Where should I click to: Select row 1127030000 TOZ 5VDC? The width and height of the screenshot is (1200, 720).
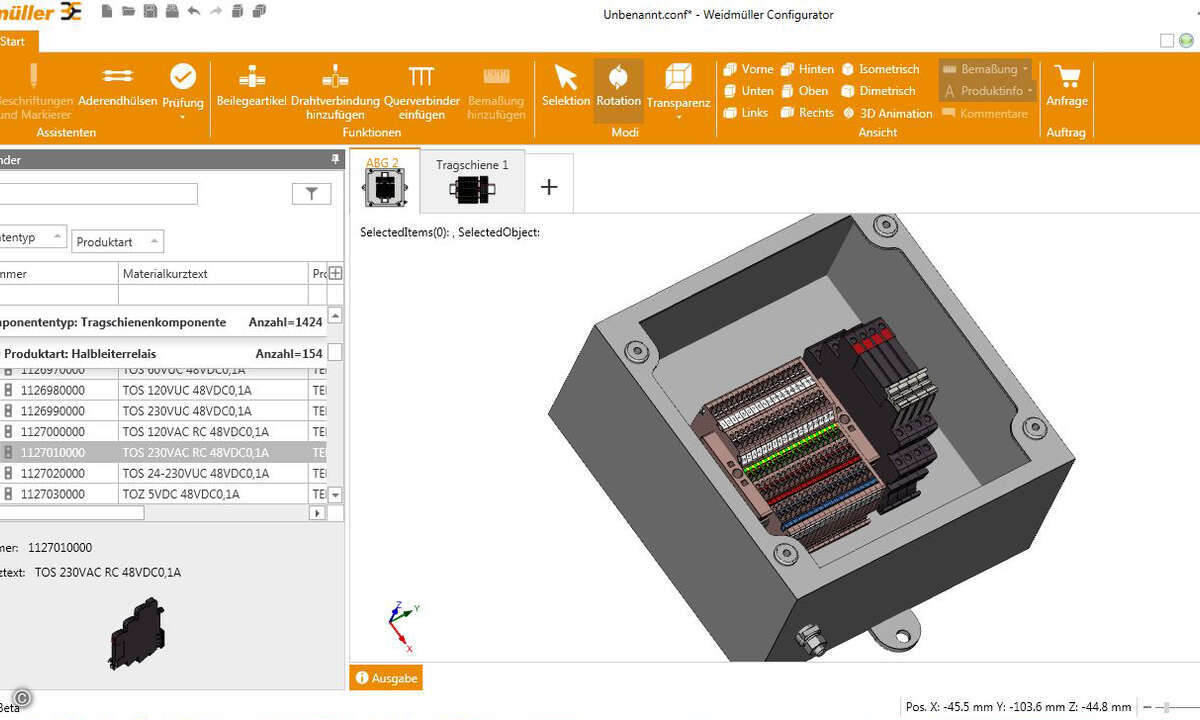click(163, 494)
